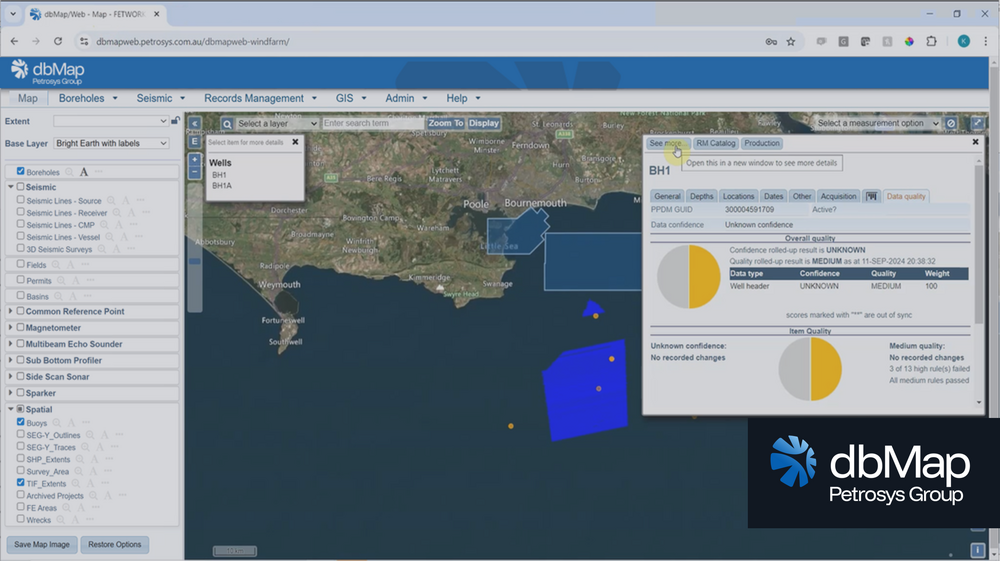Viewport: 1000px width, 561px height.
Task: Collapse the Seismic layer group
Action: (10, 187)
